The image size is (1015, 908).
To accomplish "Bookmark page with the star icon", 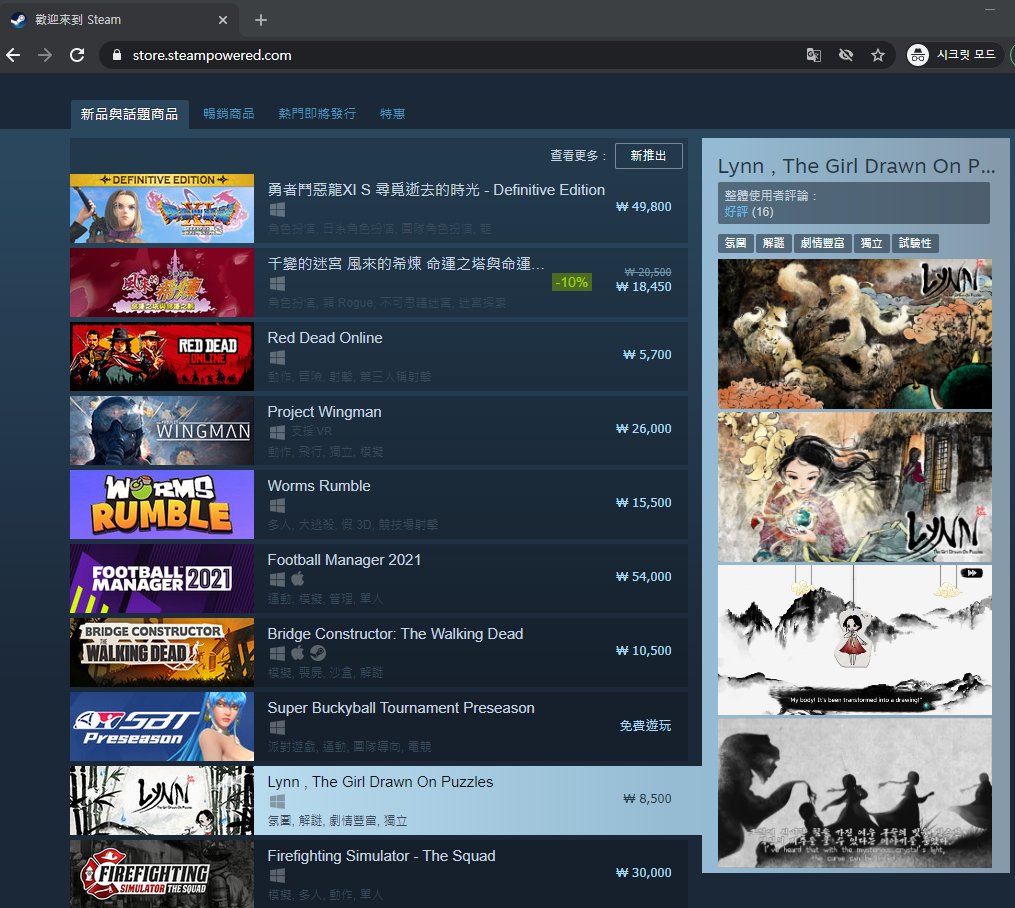I will point(878,55).
